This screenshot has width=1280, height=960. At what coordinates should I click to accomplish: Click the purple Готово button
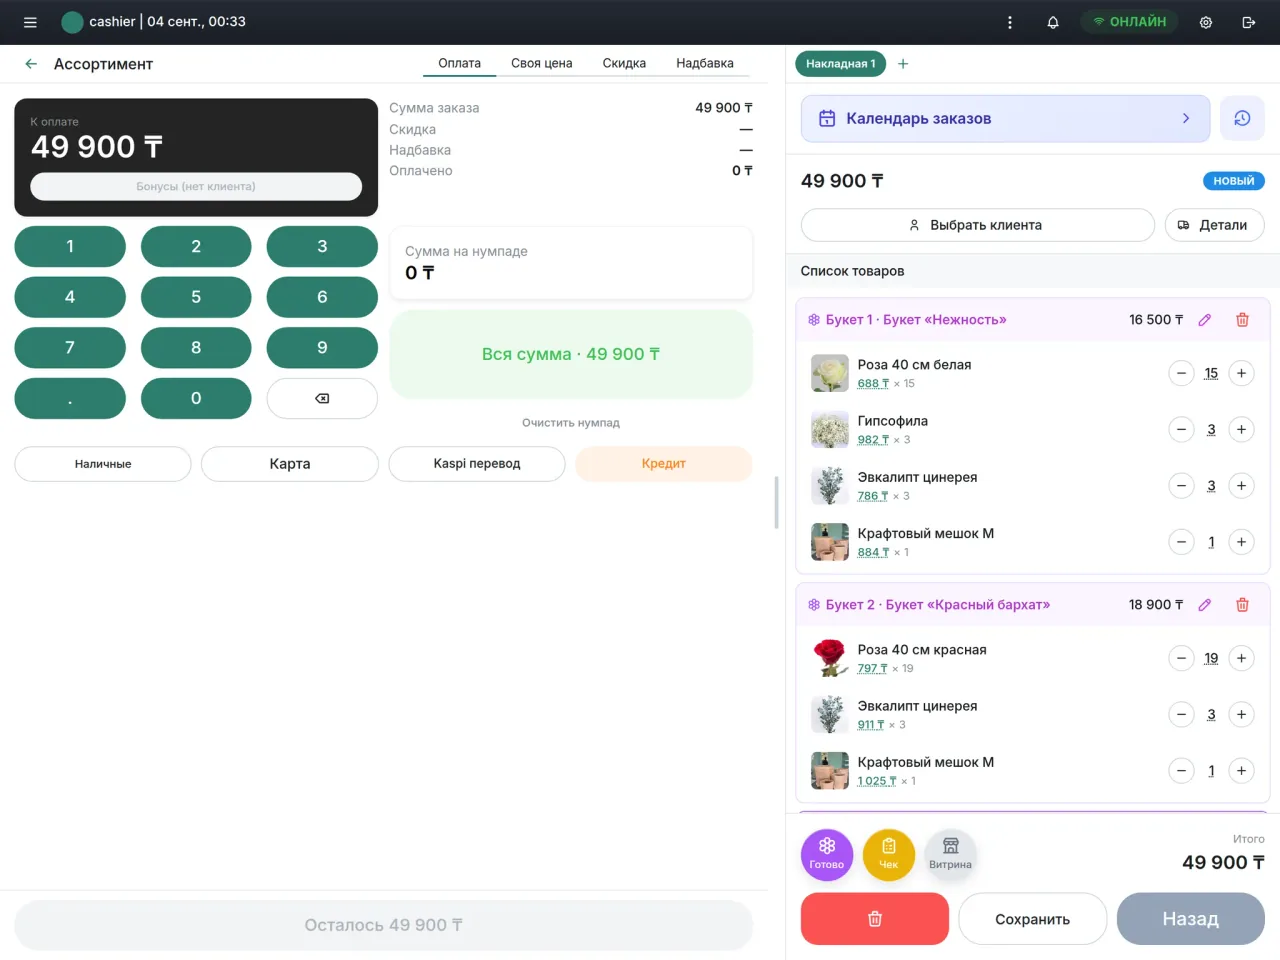[x=827, y=855]
